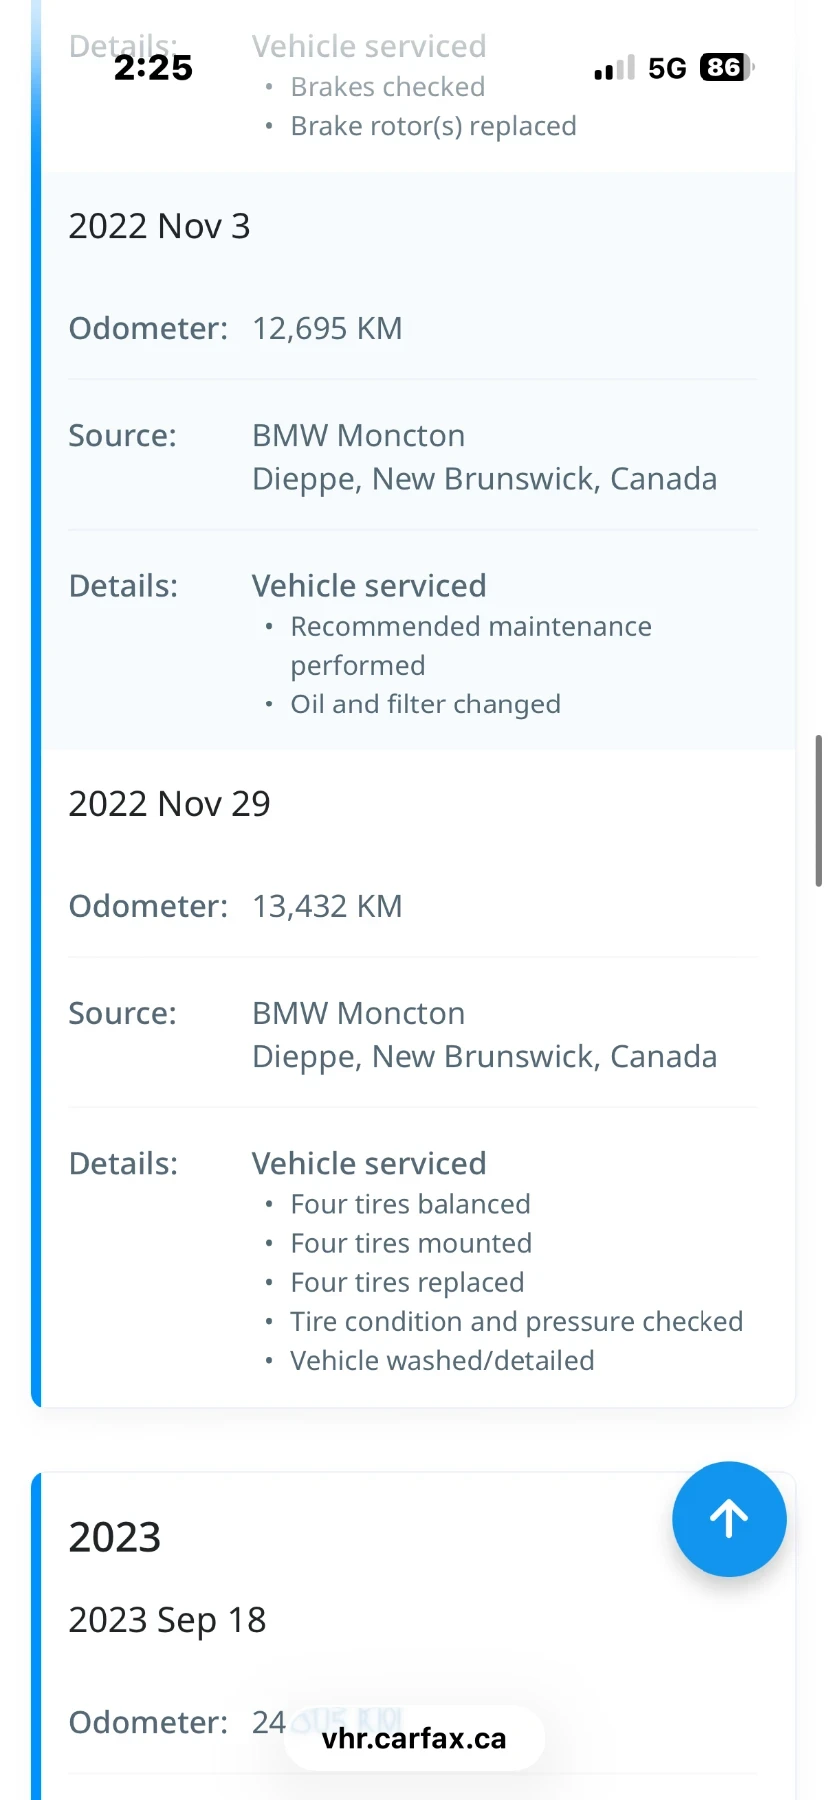Screen dimensions: 828x1800
Task: Tap Dieppe, New Brunswick, Canada location text
Action: tap(484, 478)
